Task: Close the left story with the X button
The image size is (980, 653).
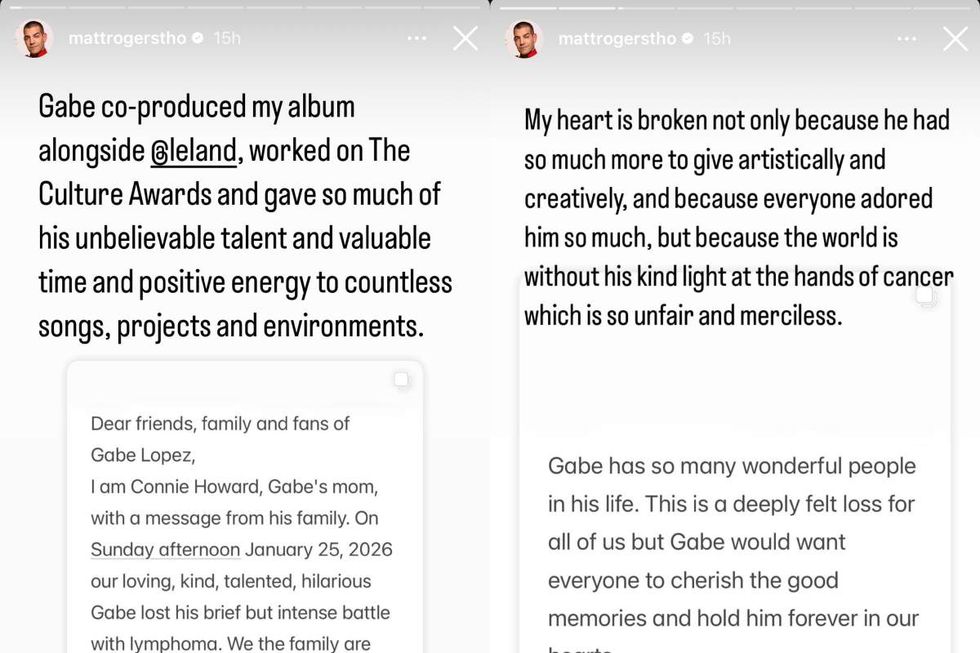Action: 464,38
